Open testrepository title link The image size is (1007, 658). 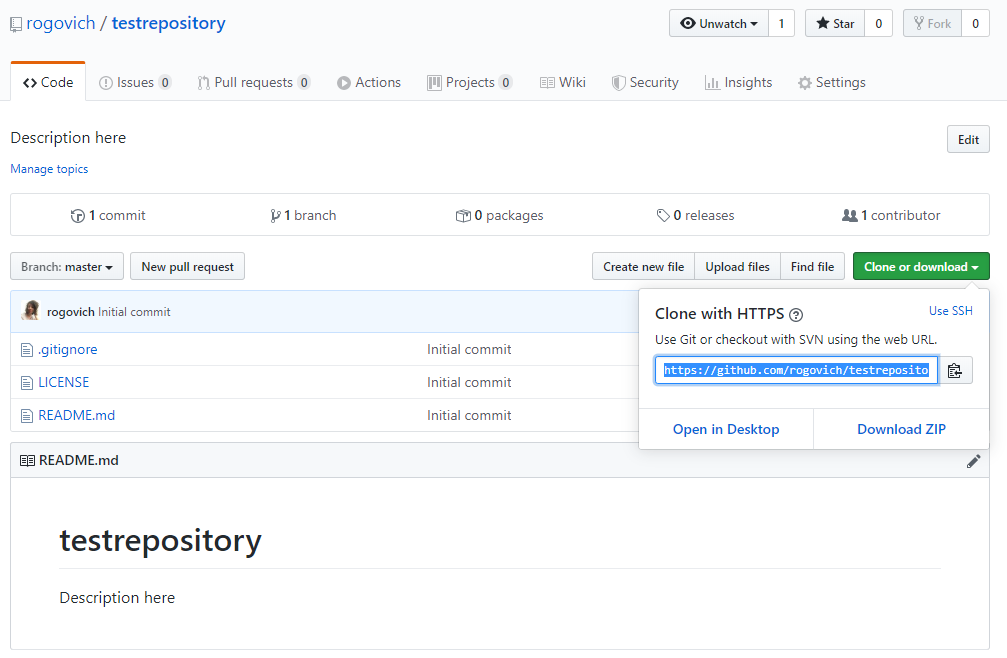[x=168, y=23]
